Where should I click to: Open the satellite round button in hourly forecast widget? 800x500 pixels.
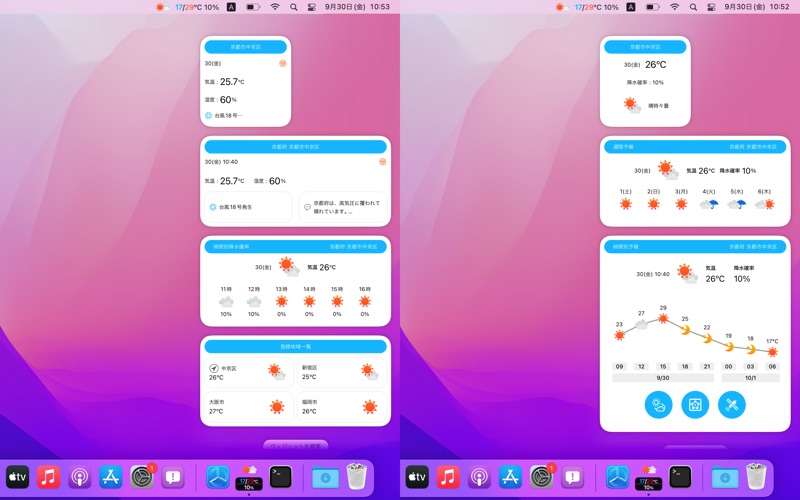pos(732,405)
